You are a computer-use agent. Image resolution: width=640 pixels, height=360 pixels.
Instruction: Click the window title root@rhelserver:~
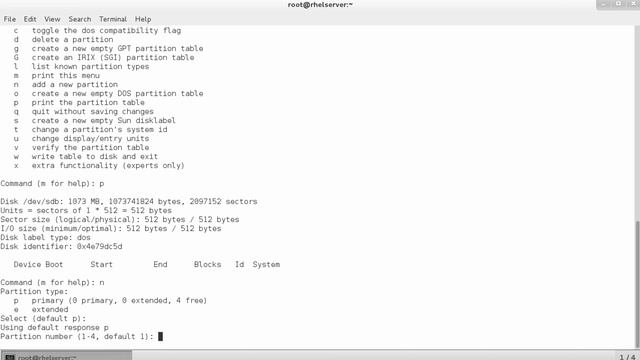pos(320,5)
